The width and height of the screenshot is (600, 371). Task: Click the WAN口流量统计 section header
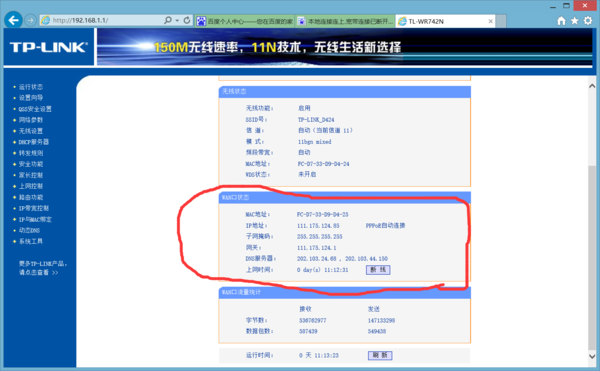coord(344,293)
